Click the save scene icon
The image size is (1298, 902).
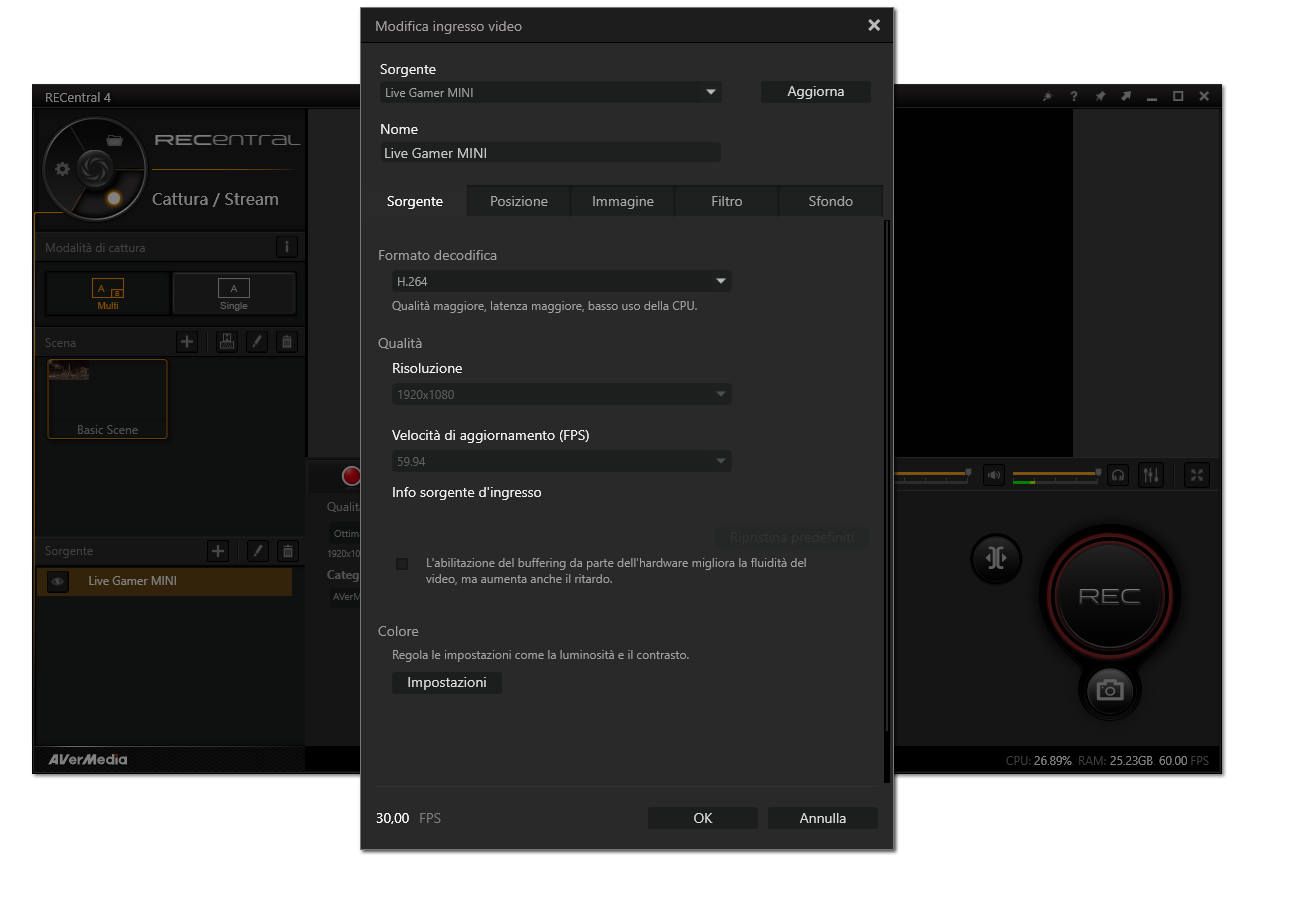pos(227,342)
